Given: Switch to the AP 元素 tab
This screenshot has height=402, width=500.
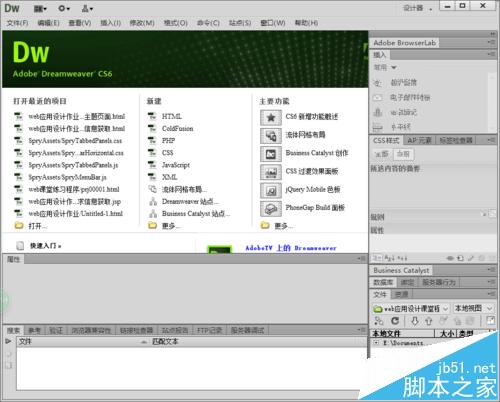Looking at the screenshot, I should click(419, 140).
